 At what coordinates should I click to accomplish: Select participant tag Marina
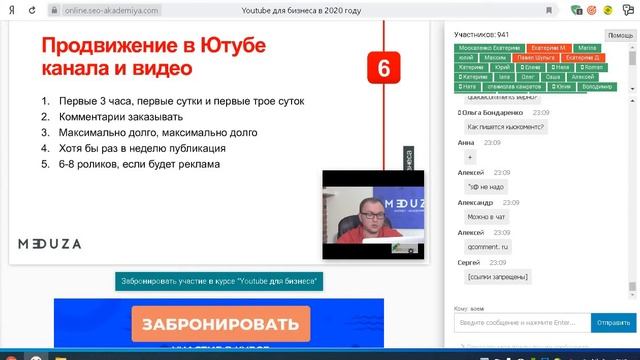click(587, 48)
